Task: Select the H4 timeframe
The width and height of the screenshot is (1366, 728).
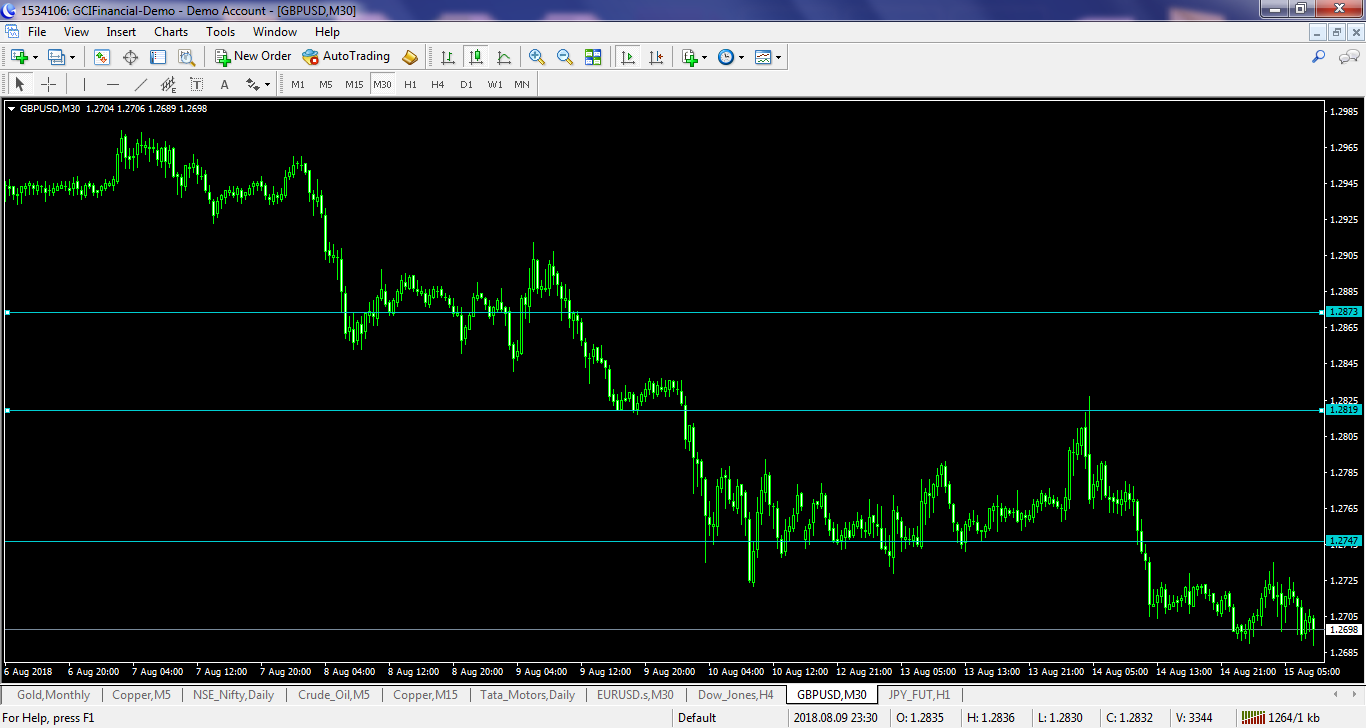Action: click(x=438, y=85)
